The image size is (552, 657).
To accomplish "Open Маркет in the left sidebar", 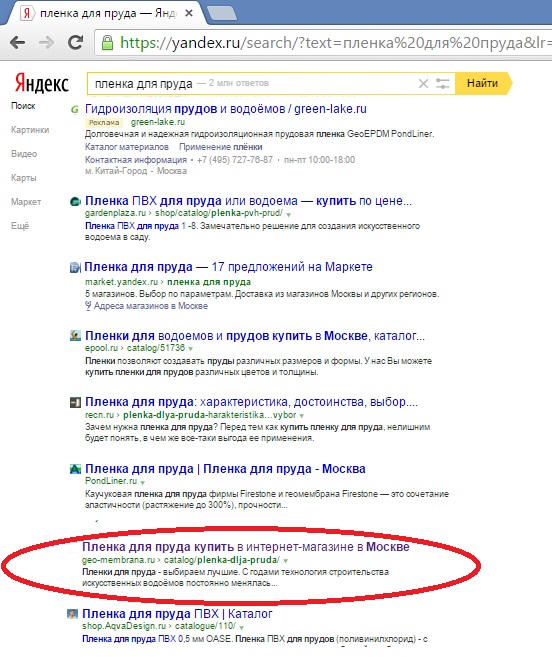I will 26,202.
